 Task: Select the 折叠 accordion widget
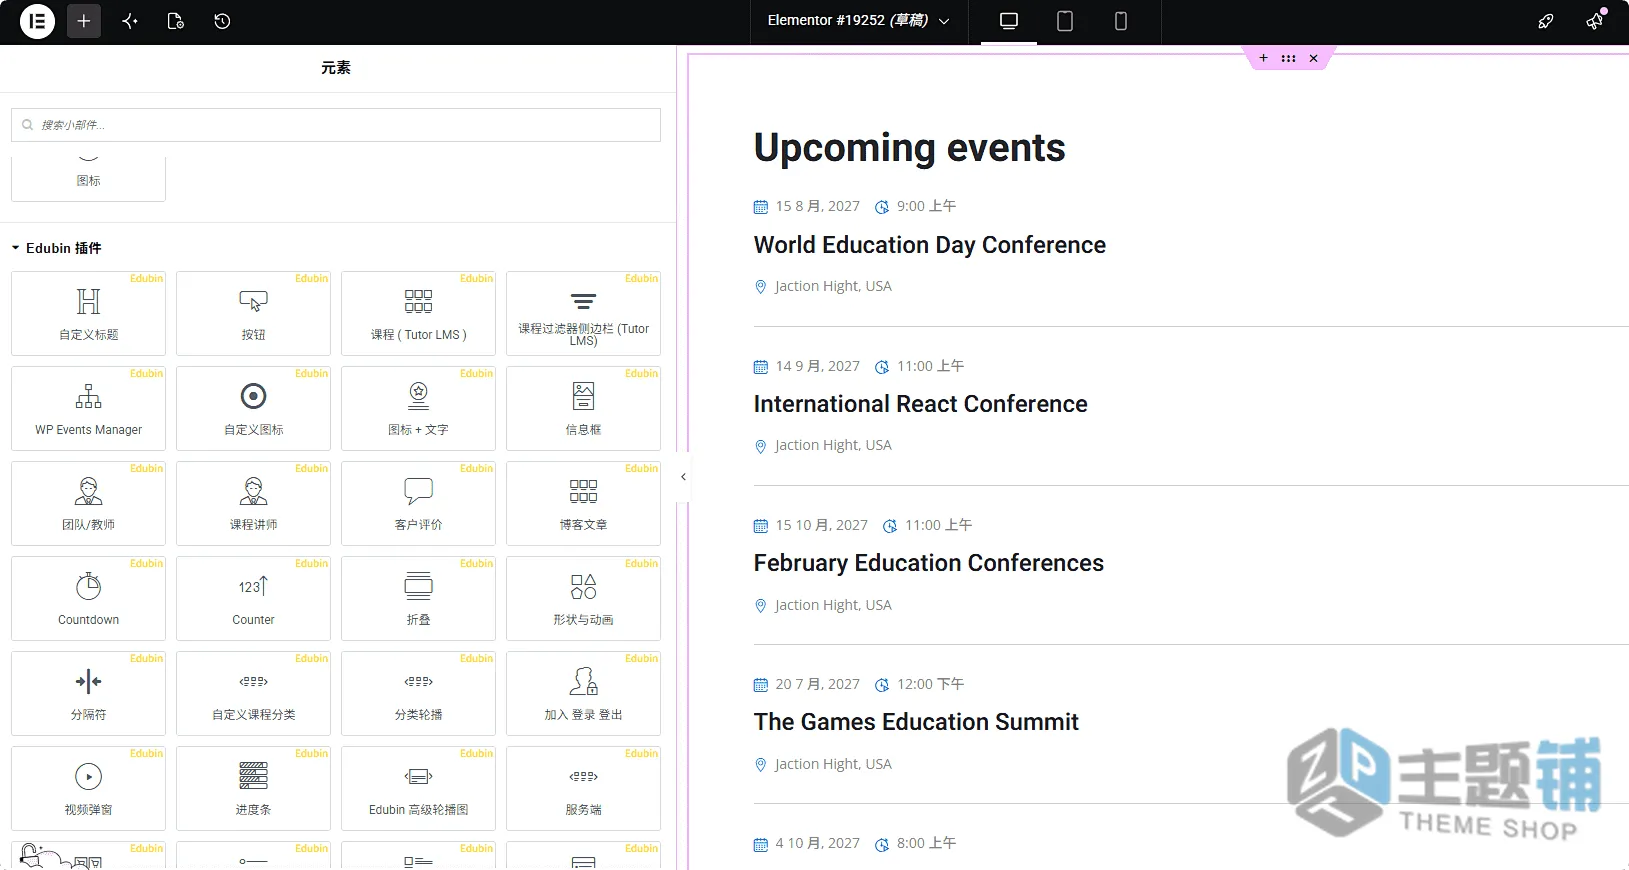click(x=418, y=598)
